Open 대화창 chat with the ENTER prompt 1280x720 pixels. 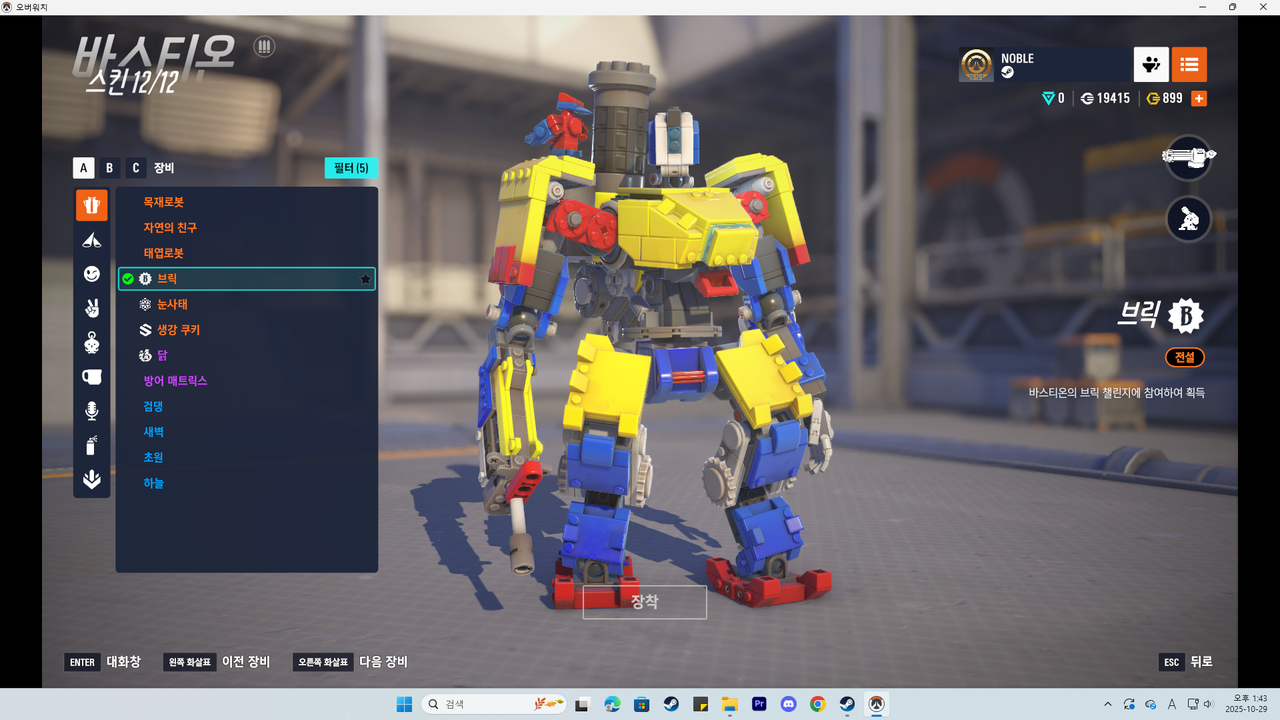104,662
